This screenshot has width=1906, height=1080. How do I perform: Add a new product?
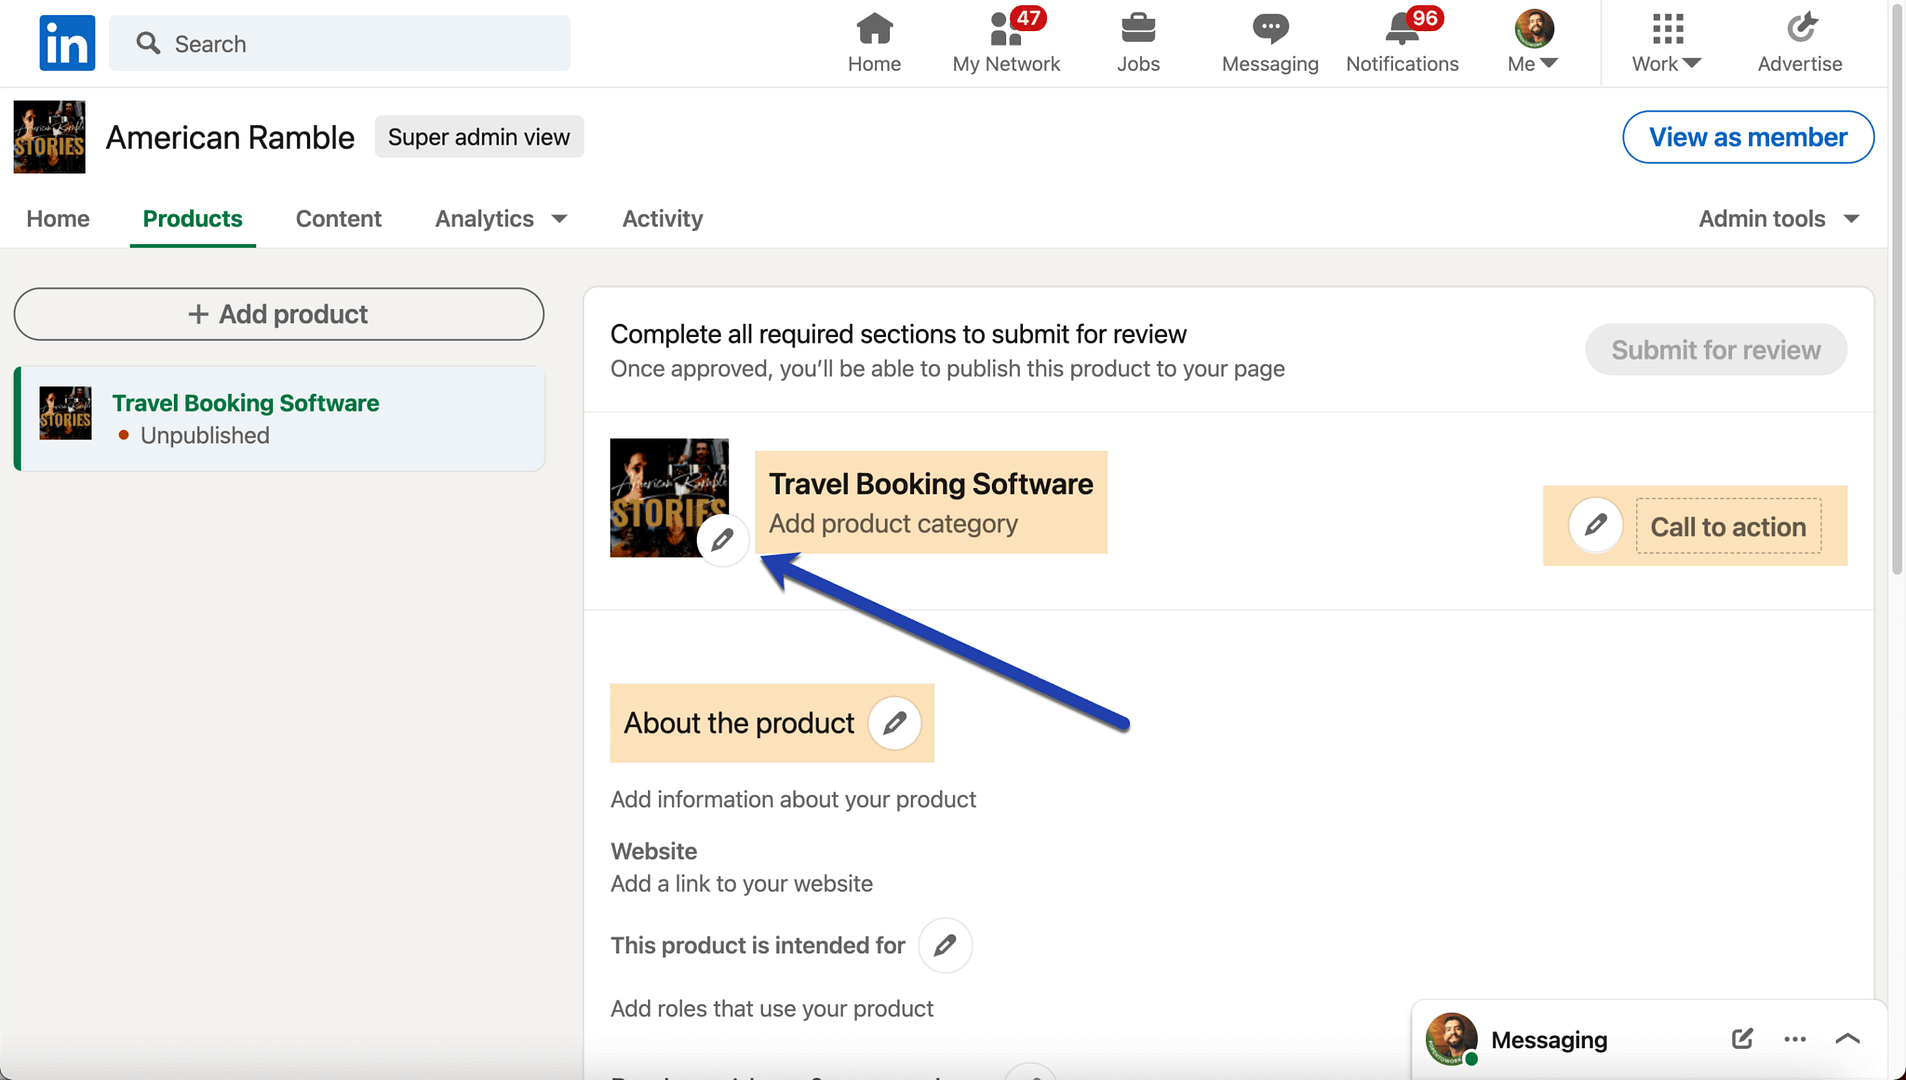[279, 314]
